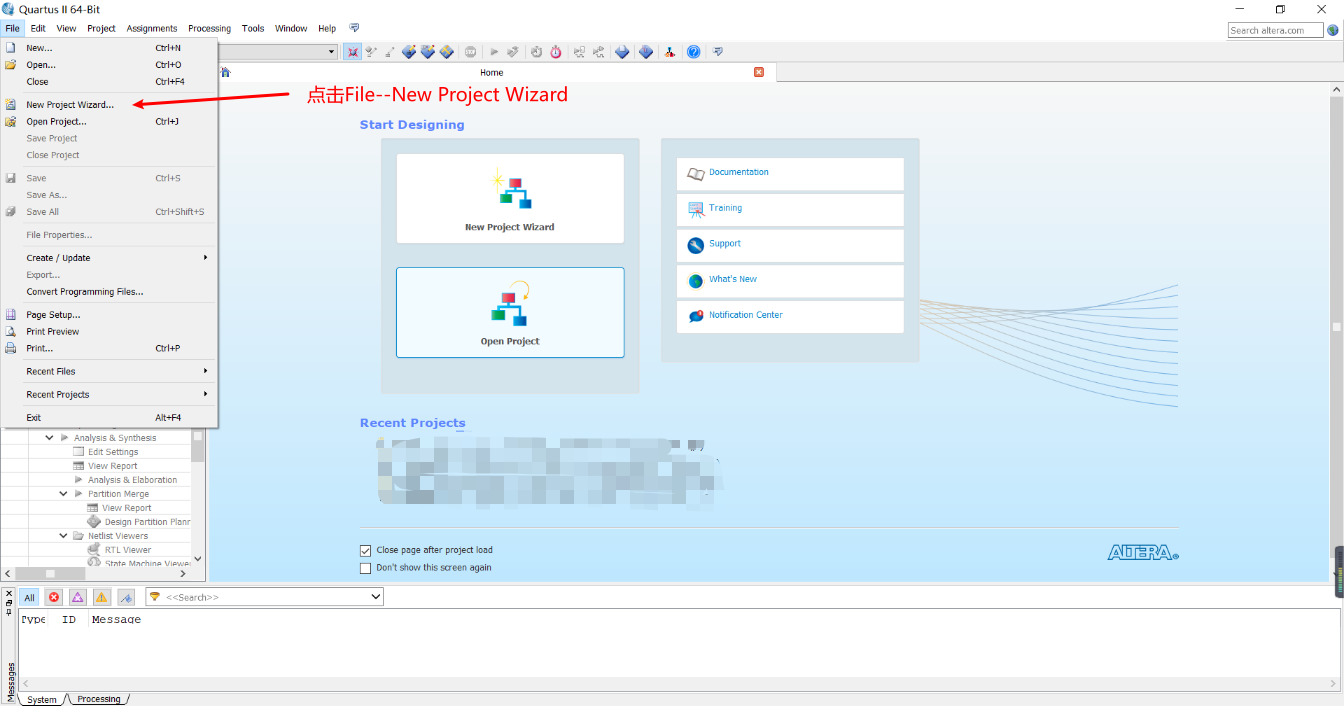Click the gray stopwatch toolbar icon
The height and width of the screenshot is (706, 1344).
(x=536, y=52)
